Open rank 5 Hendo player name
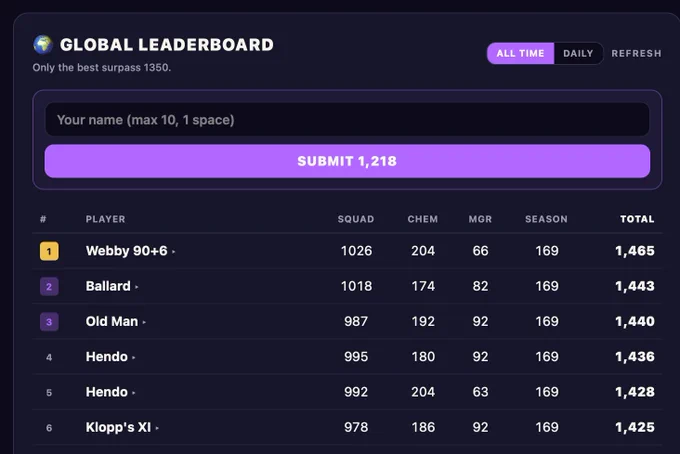 pyautogui.click(x=107, y=392)
